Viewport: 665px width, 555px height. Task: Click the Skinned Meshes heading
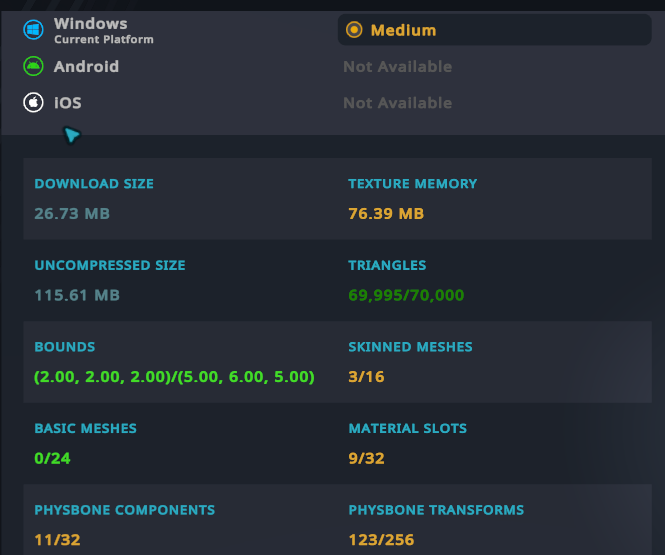point(411,347)
